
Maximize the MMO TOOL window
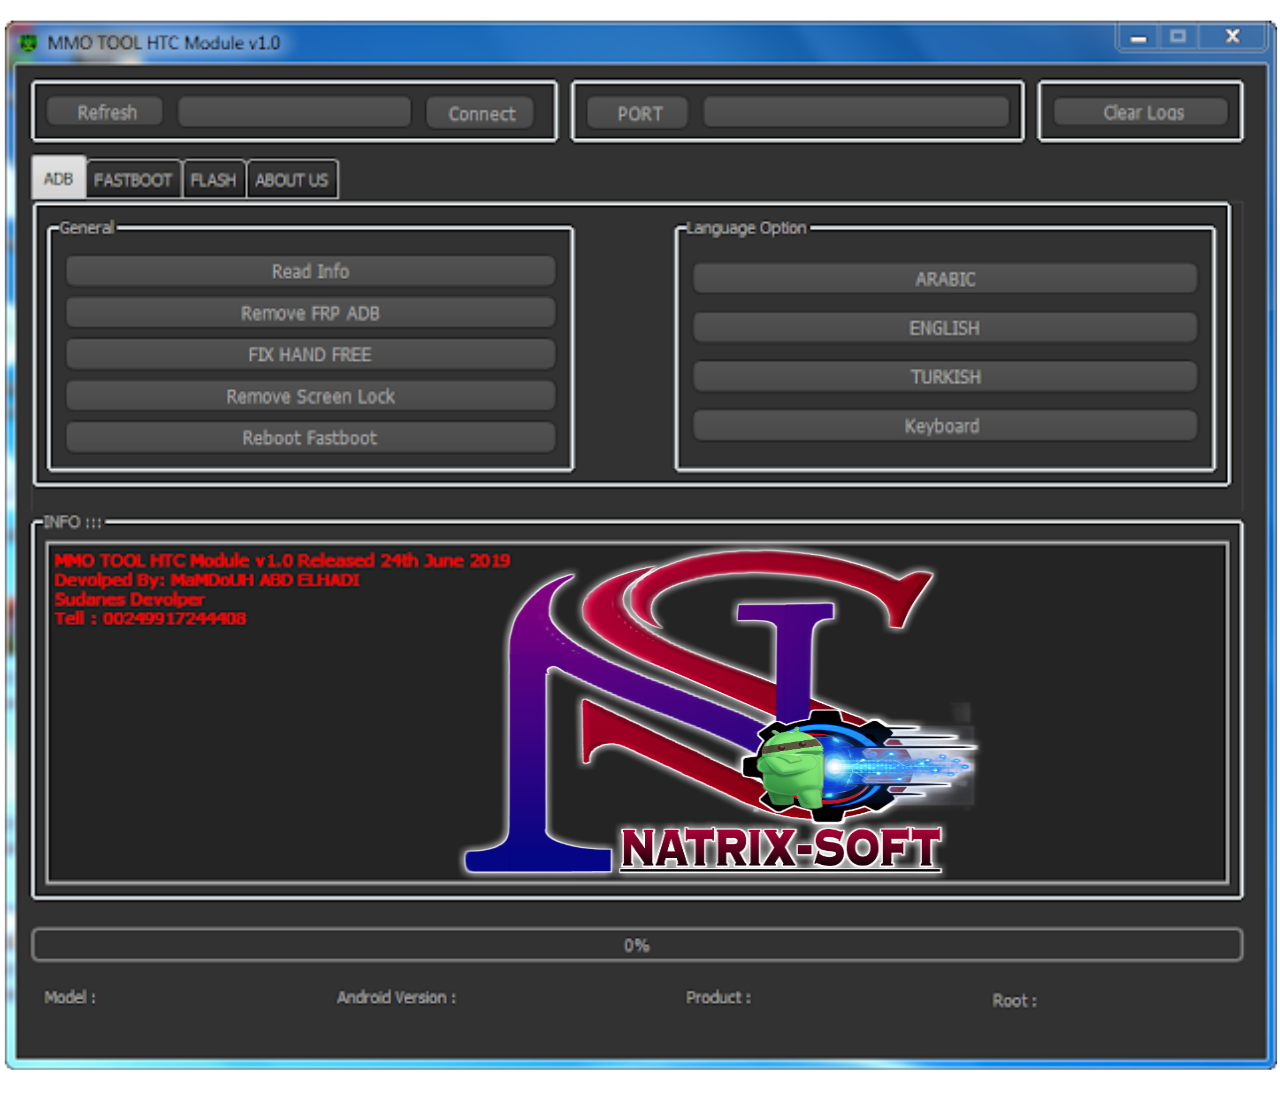click(x=1178, y=37)
